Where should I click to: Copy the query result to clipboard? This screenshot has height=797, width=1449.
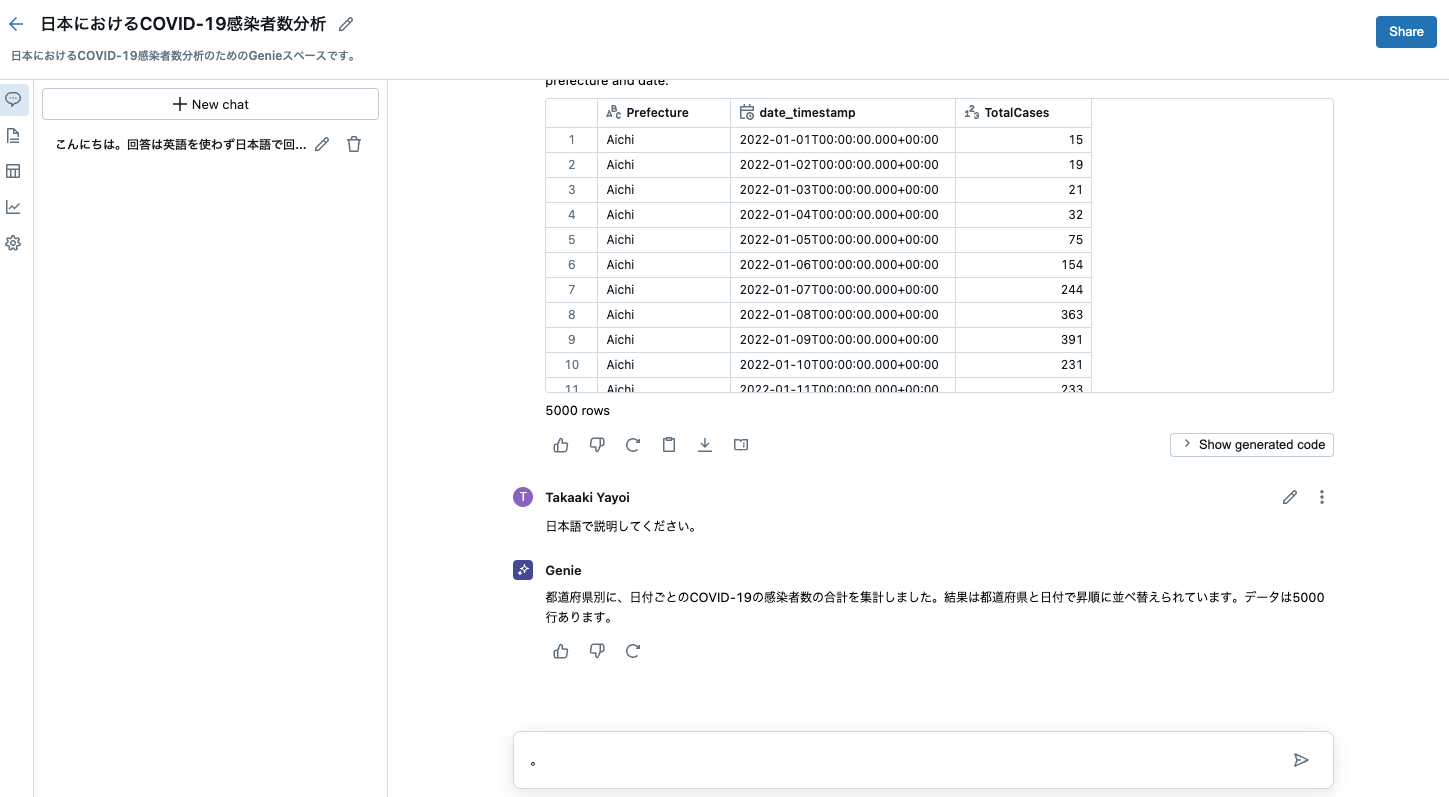click(669, 444)
